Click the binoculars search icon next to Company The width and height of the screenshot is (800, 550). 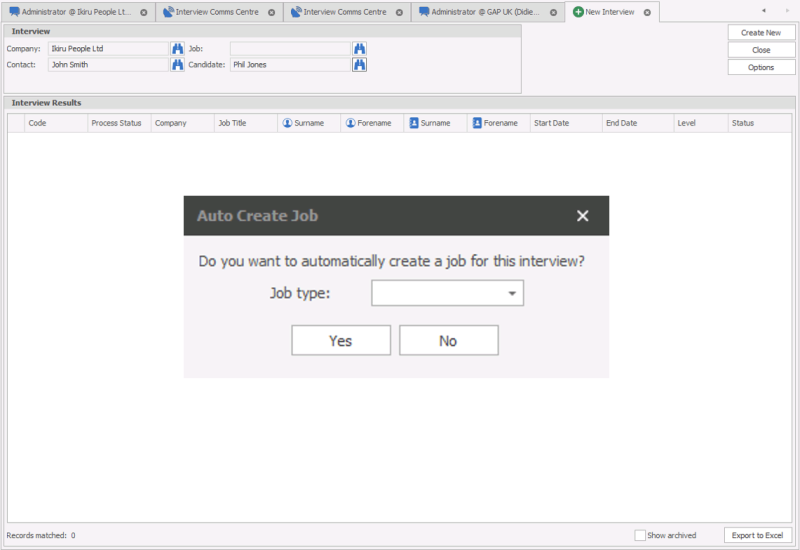tap(178, 48)
